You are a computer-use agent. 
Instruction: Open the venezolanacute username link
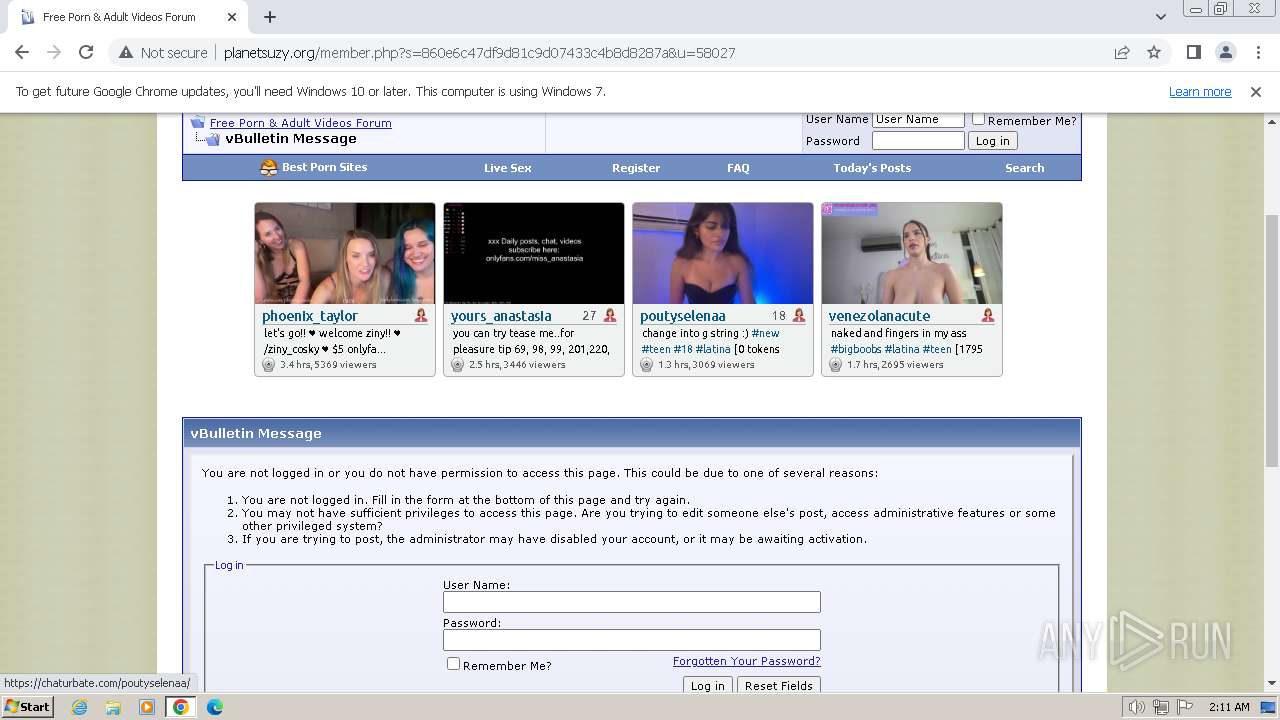(x=879, y=316)
